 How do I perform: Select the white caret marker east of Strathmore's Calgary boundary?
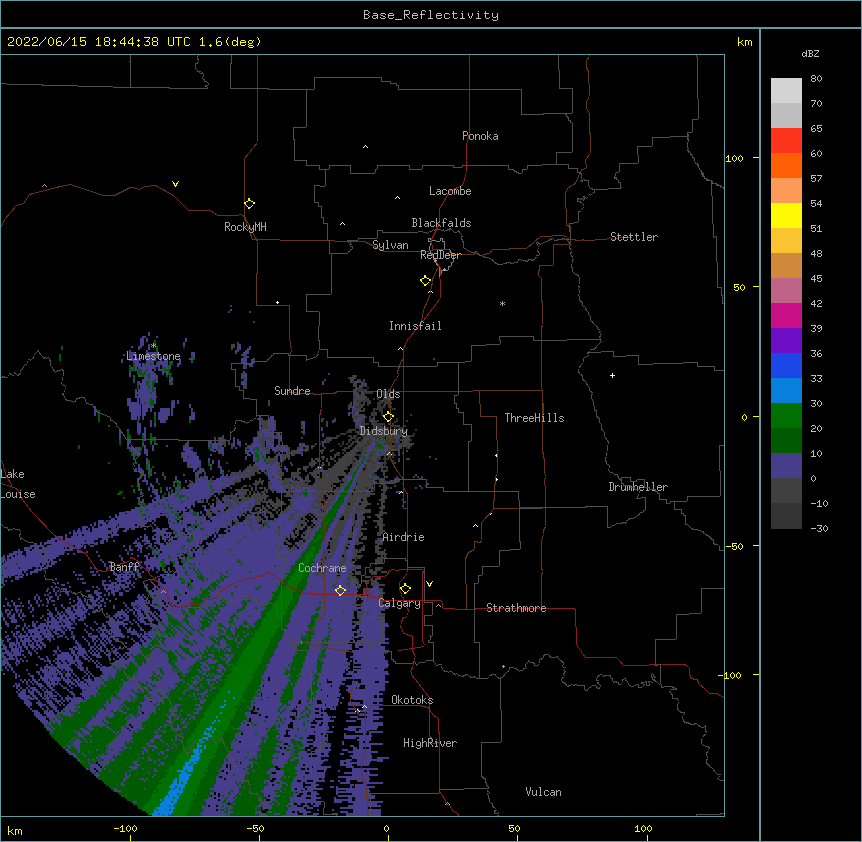438,605
